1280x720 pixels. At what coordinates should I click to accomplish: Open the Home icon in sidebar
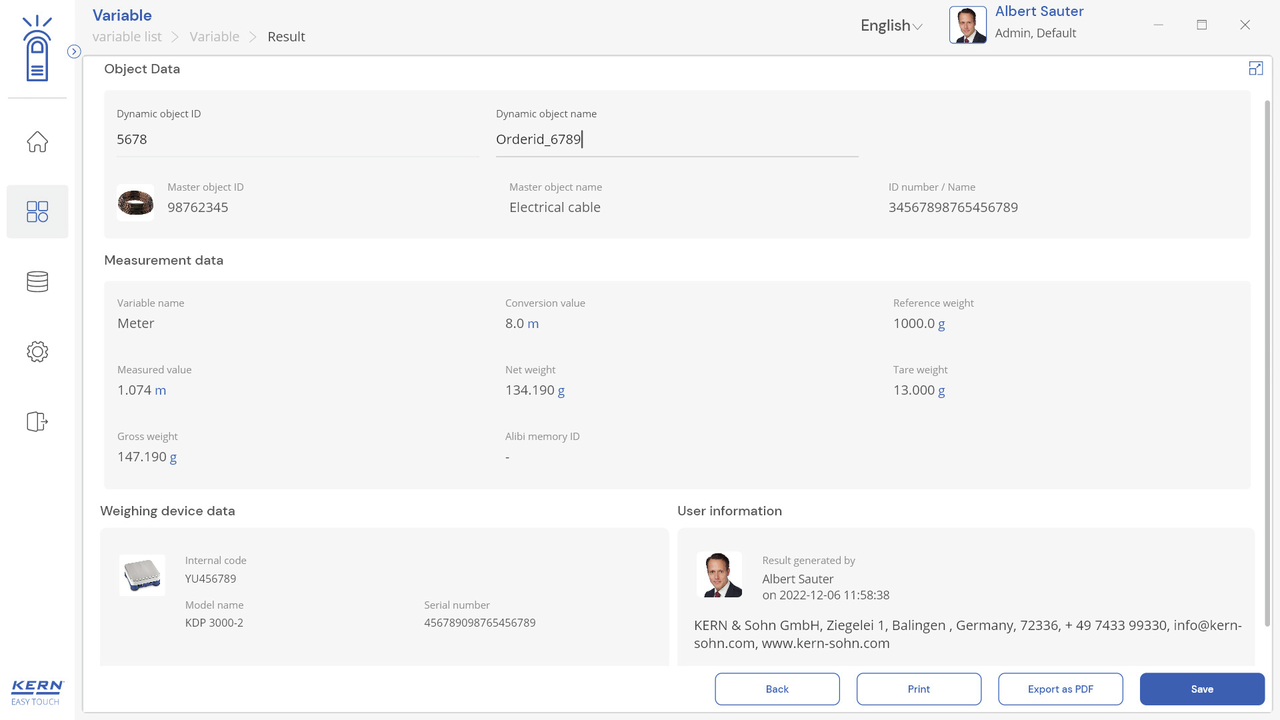(x=37, y=142)
